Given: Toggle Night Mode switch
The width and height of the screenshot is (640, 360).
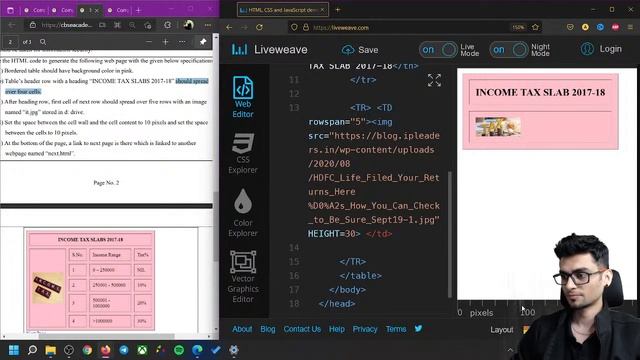Looking at the screenshot, I should (509, 50).
